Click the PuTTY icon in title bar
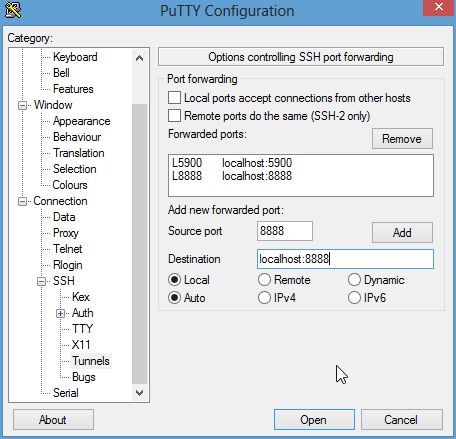 point(13,10)
